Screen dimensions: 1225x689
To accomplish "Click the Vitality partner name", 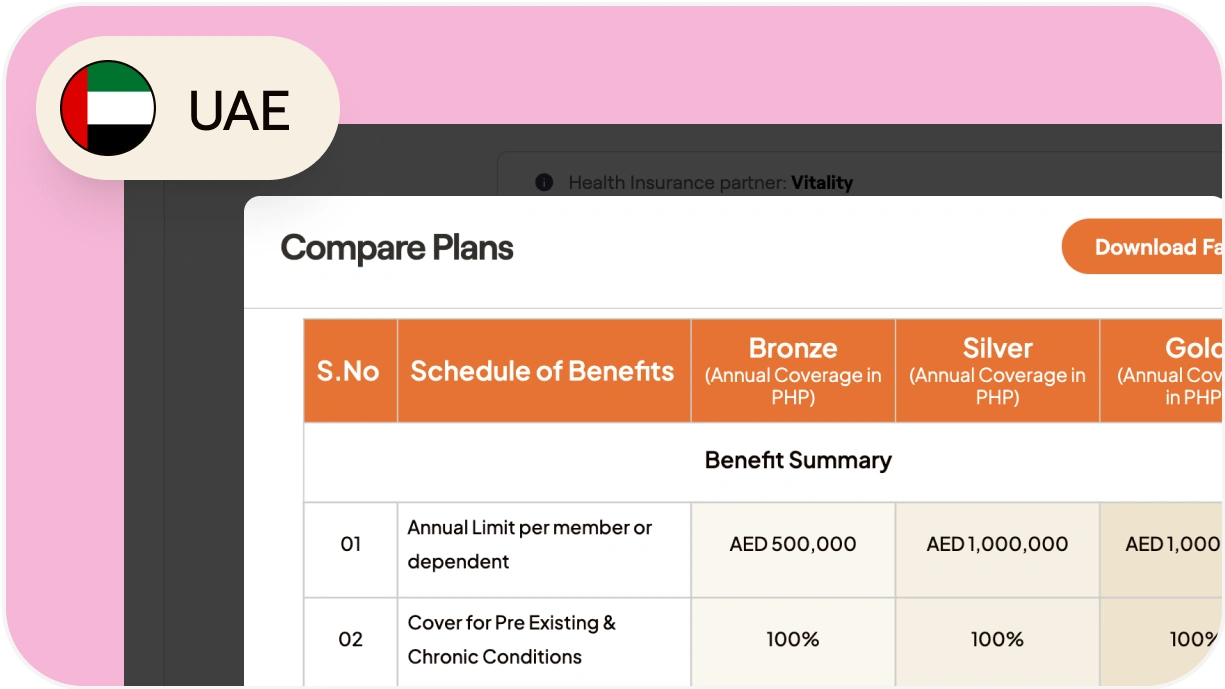I will pyautogui.click(x=822, y=182).
